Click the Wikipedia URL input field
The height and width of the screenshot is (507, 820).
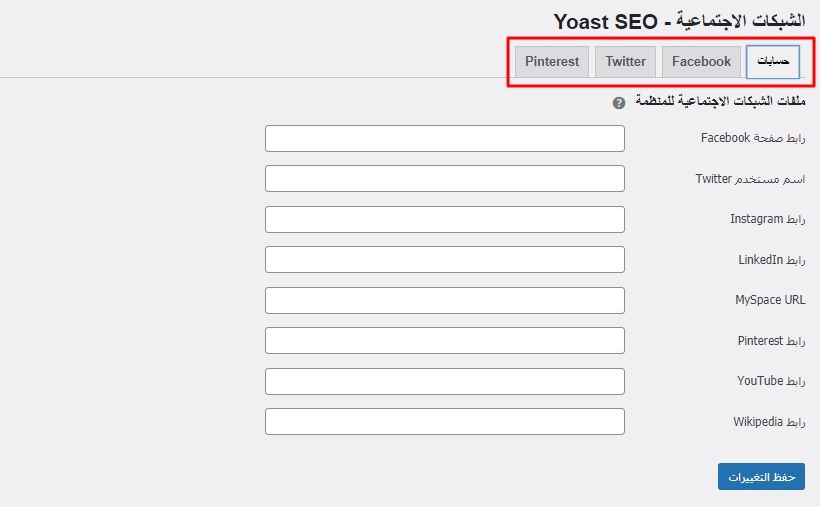[x=444, y=422]
